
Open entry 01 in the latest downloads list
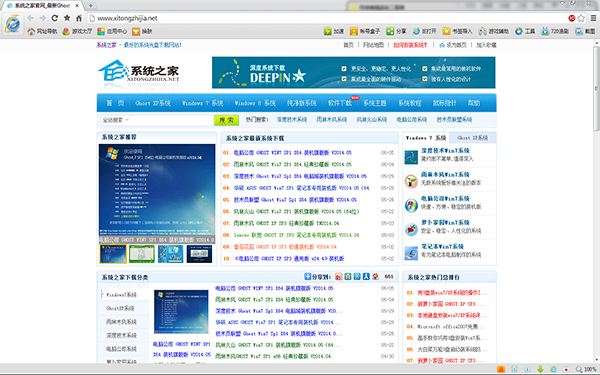point(292,153)
